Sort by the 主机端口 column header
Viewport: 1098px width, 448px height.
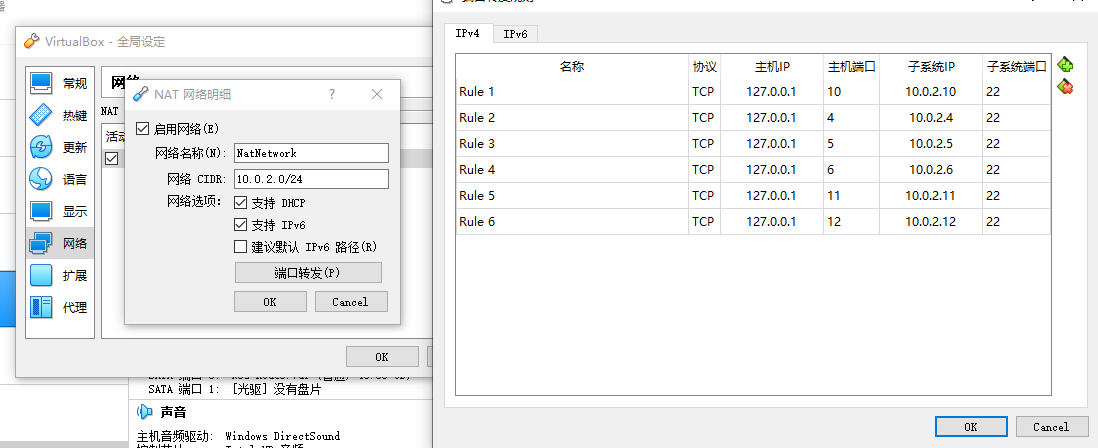(852, 66)
